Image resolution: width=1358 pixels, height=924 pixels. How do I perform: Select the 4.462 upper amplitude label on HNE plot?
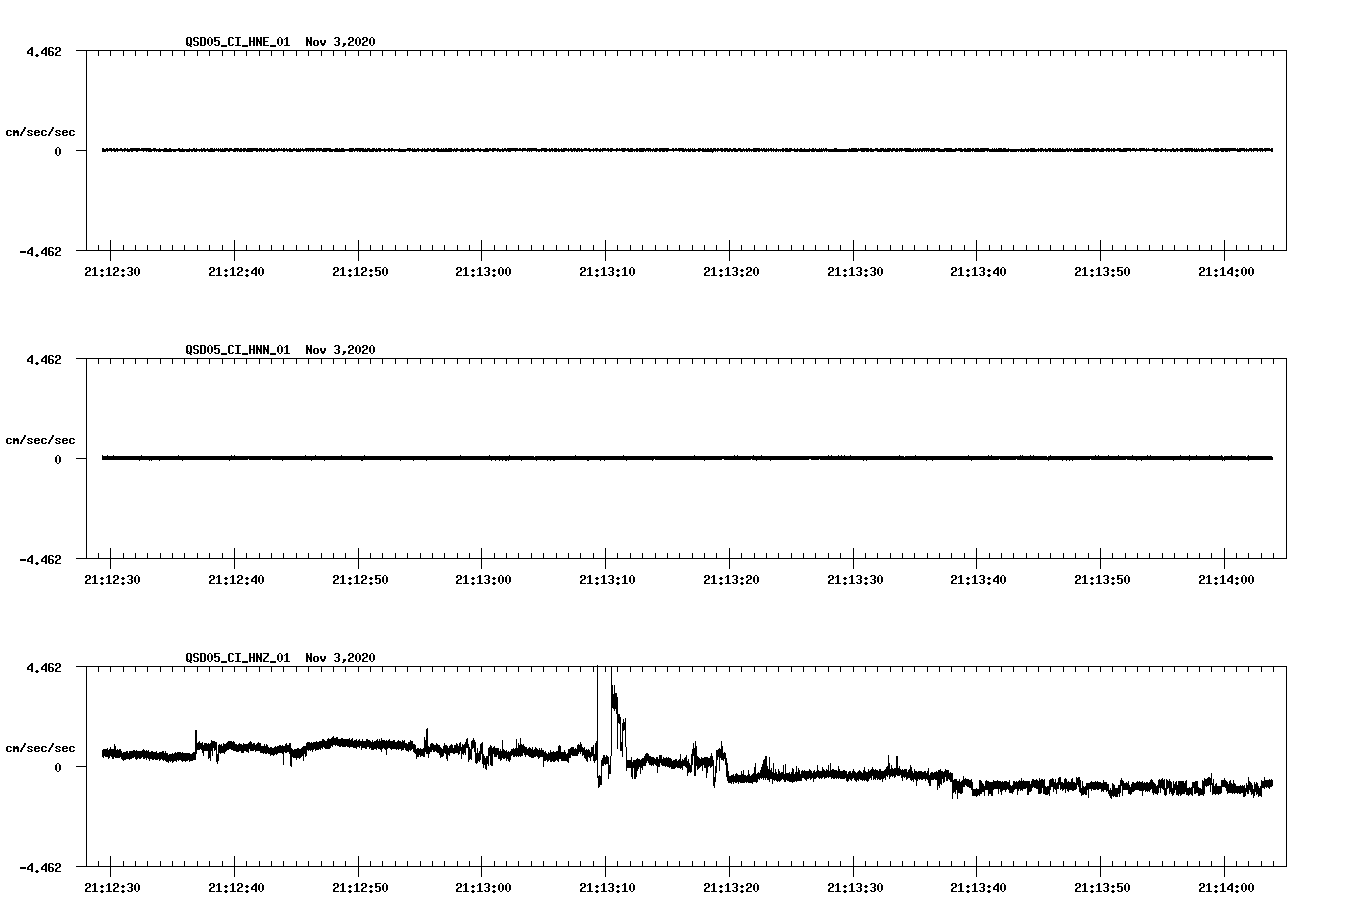[x=46, y=49]
